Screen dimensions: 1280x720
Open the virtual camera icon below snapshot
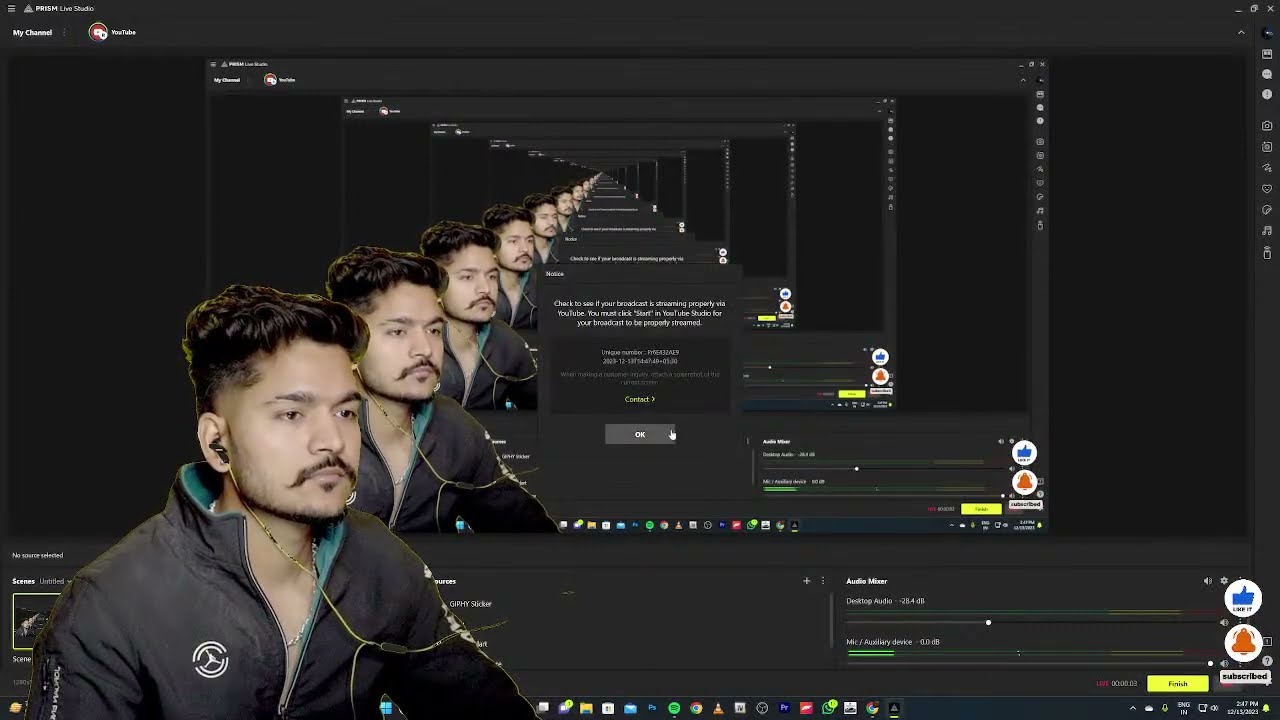click(x=1267, y=147)
